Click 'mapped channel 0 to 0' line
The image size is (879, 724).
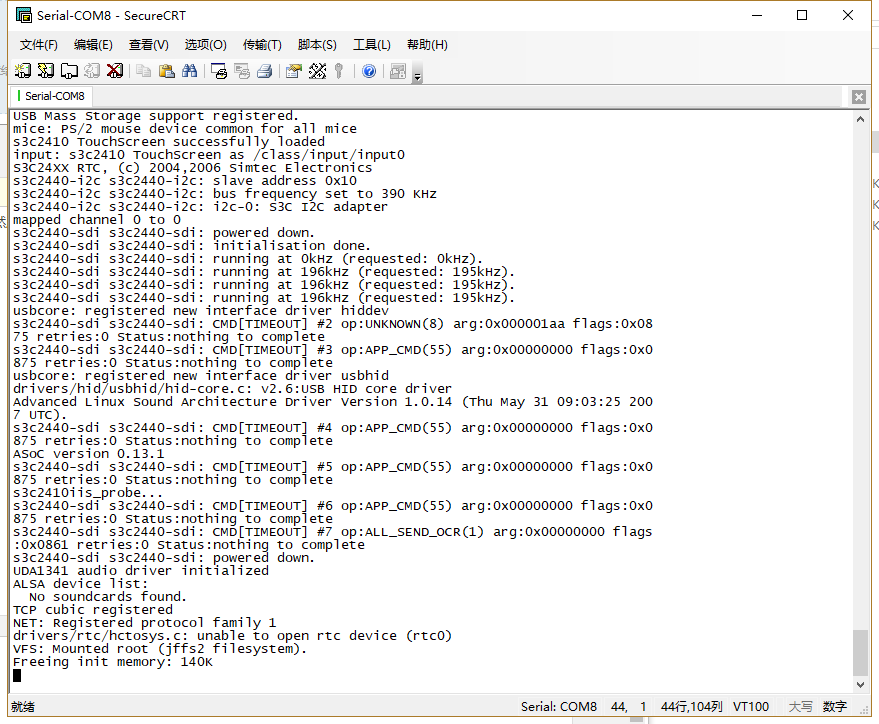[96, 220]
